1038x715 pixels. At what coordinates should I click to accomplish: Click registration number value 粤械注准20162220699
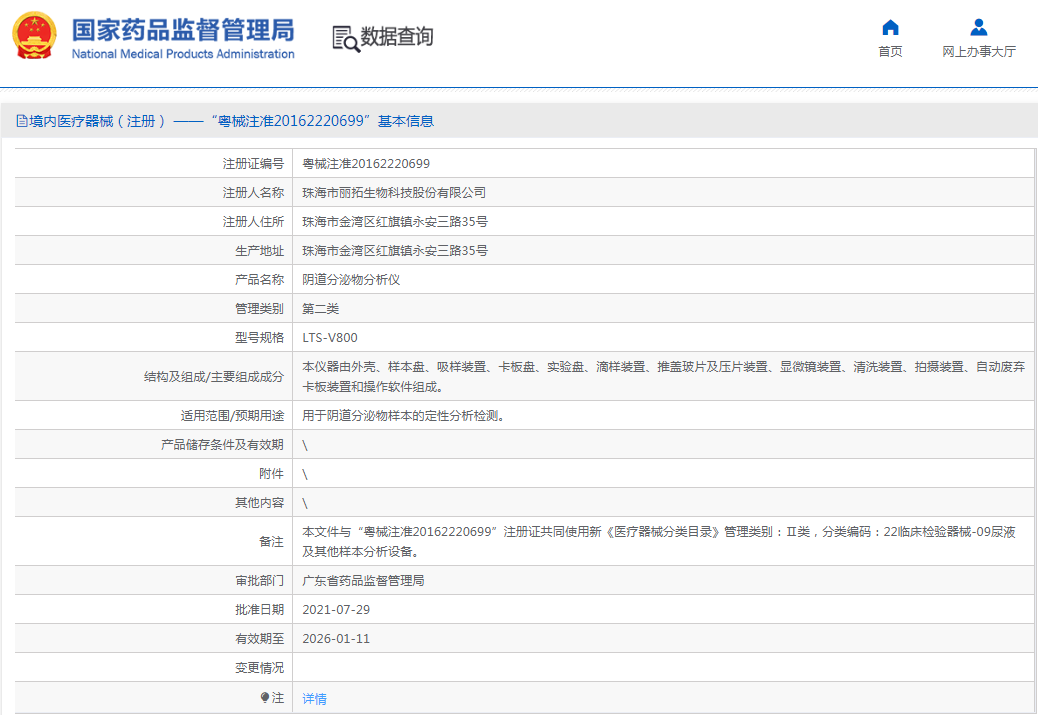pyautogui.click(x=366, y=164)
